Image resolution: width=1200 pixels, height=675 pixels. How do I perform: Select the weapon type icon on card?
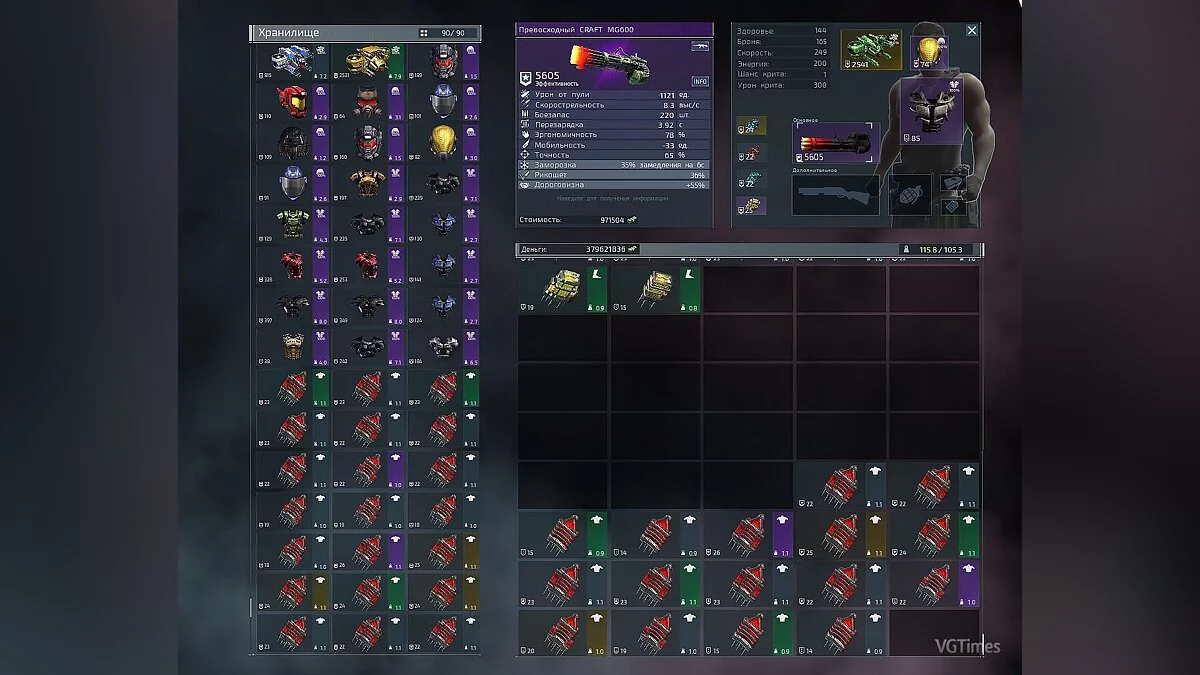(699, 46)
